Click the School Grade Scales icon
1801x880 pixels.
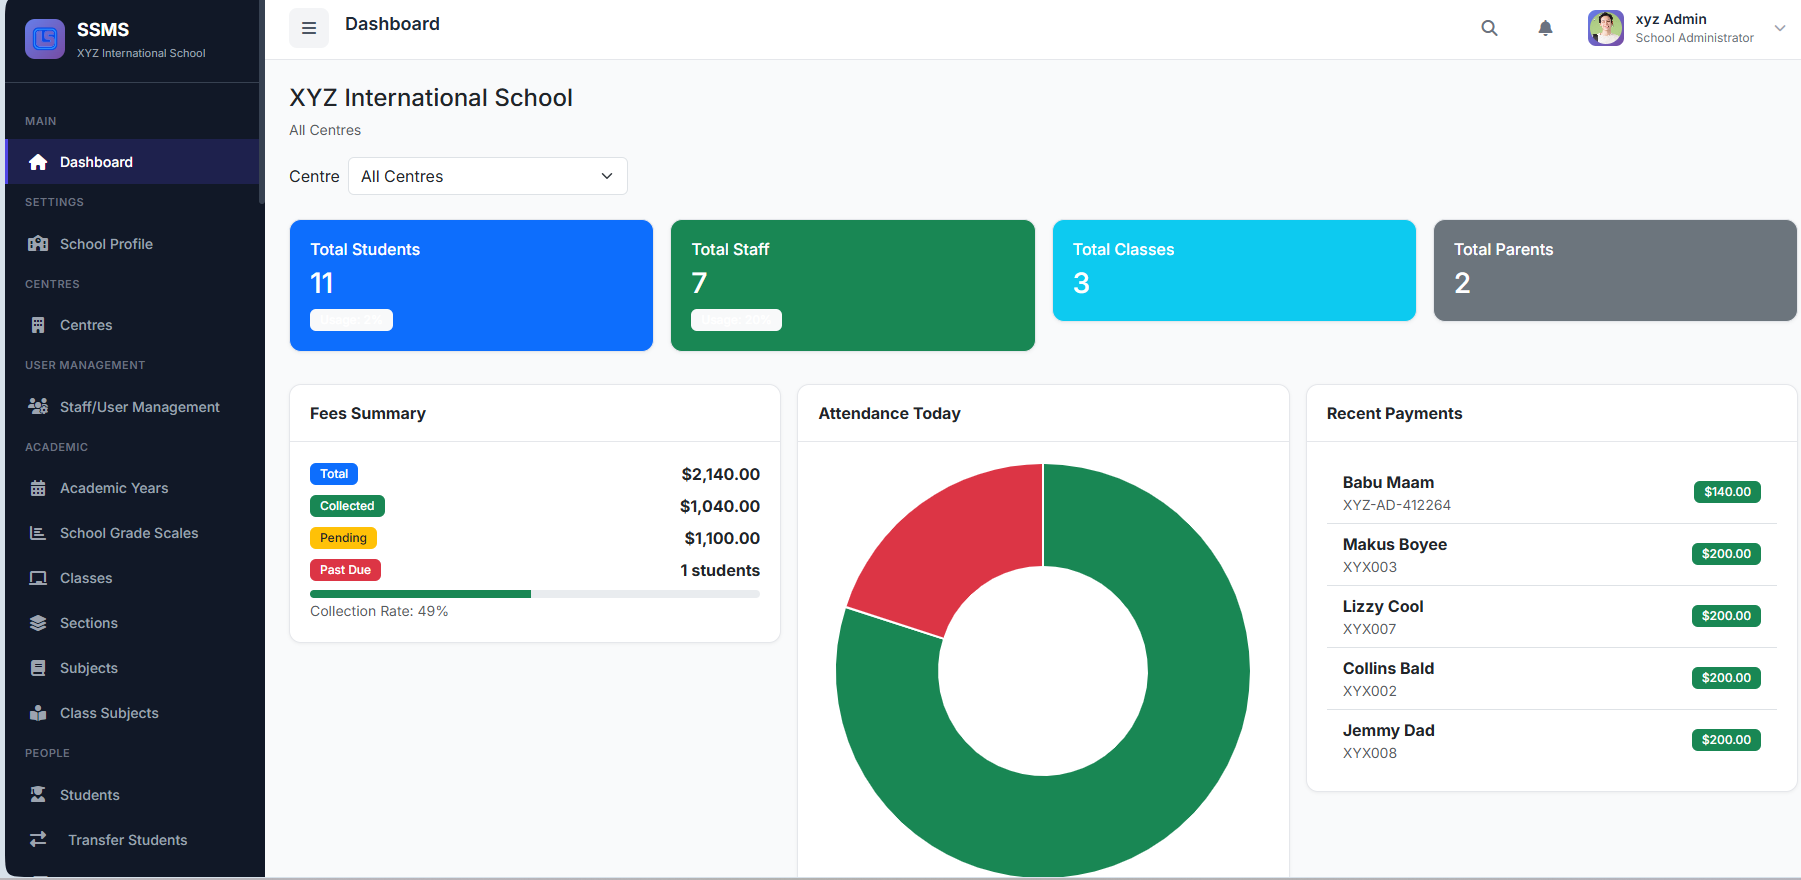click(x=38, y=533)
